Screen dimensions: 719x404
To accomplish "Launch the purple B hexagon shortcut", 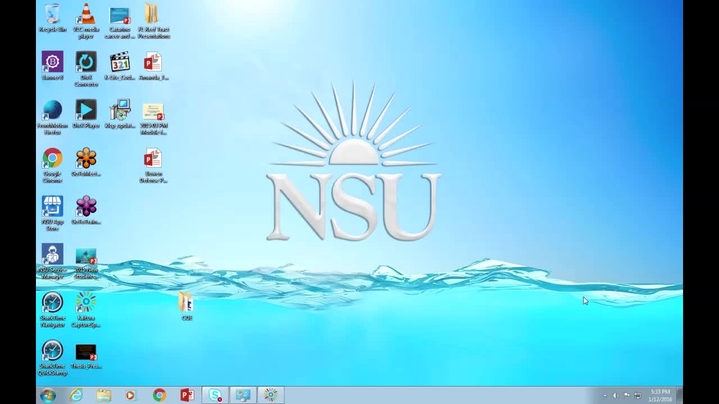I will click(x=52, y=61).
